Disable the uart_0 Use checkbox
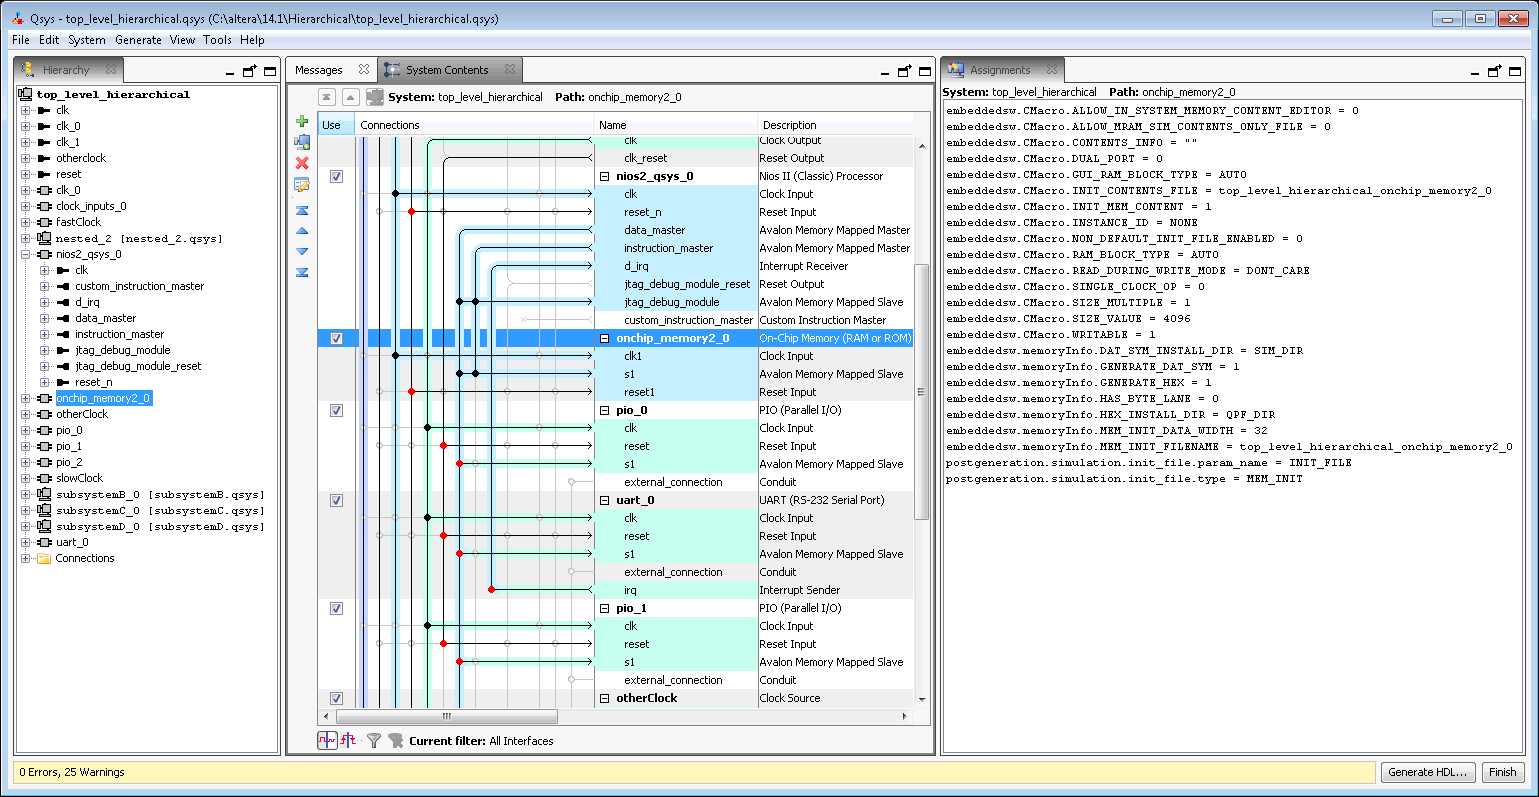This screenshot has width=1539, height=797. tap(336, 500)
